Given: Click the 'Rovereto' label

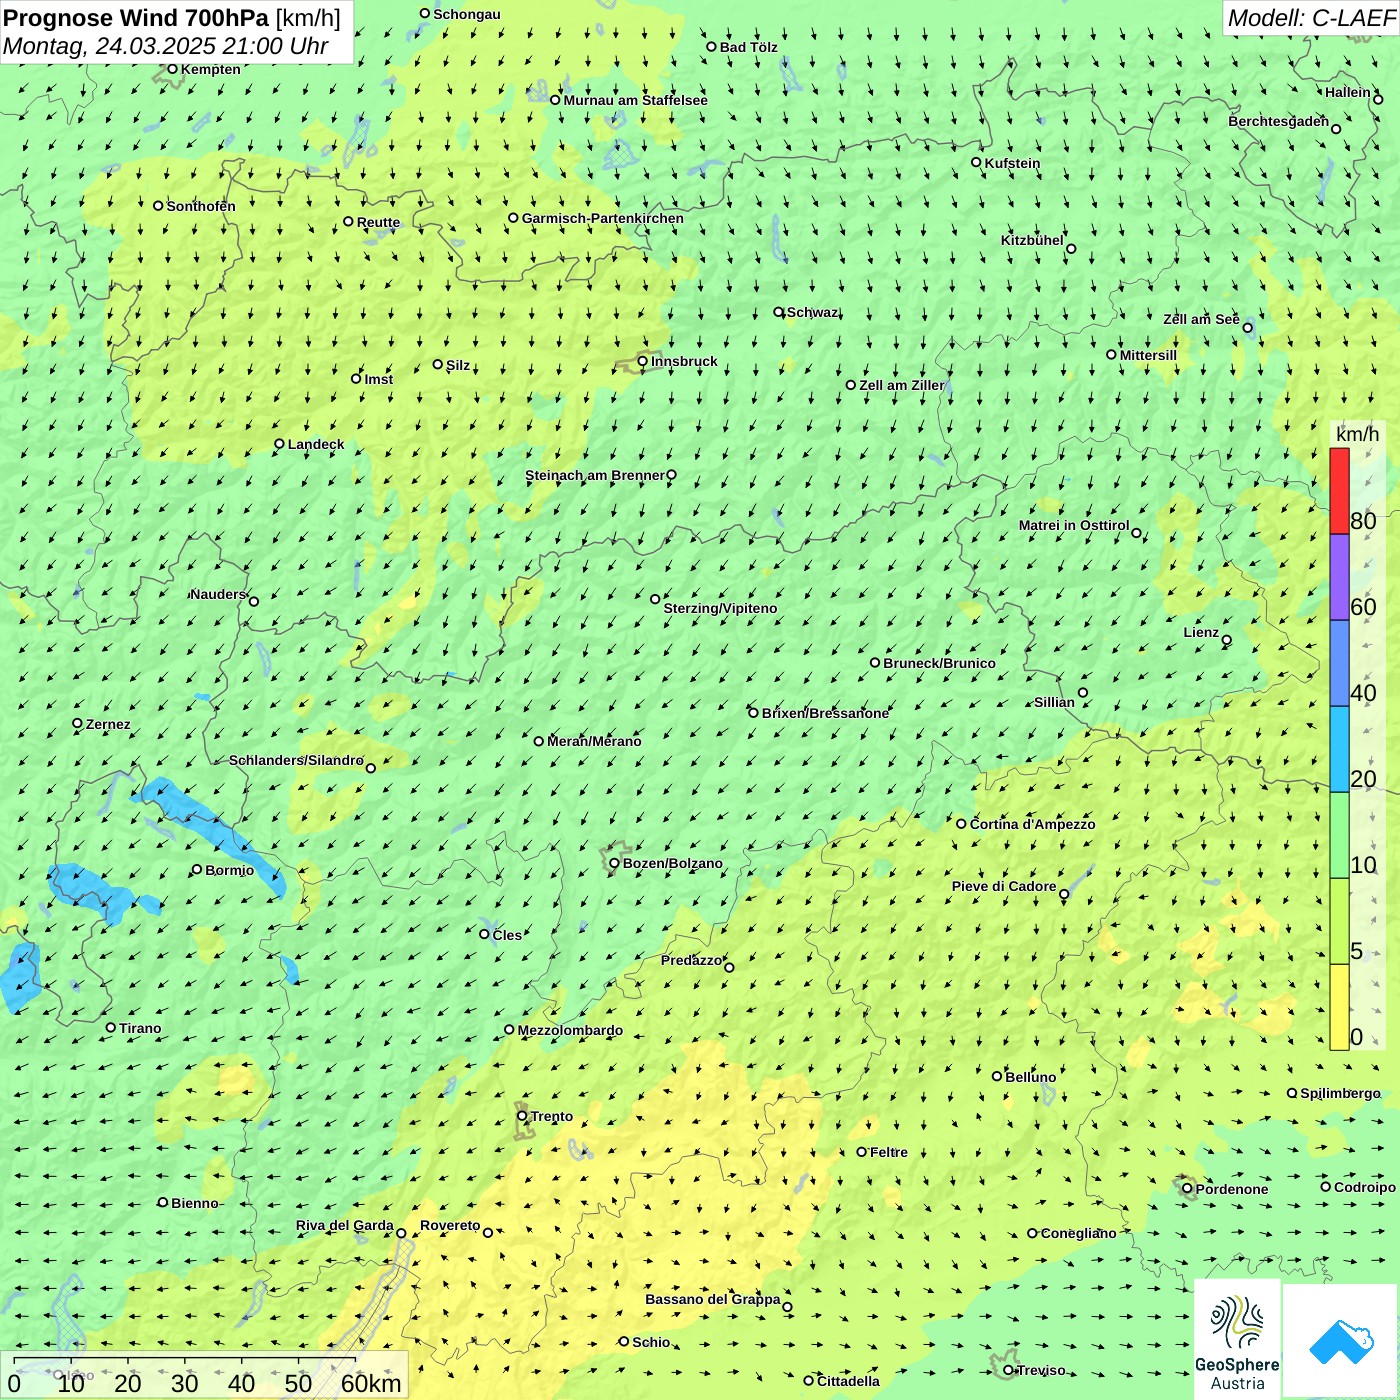Looking at the screenshot, I should click(x=450, y=1225).
